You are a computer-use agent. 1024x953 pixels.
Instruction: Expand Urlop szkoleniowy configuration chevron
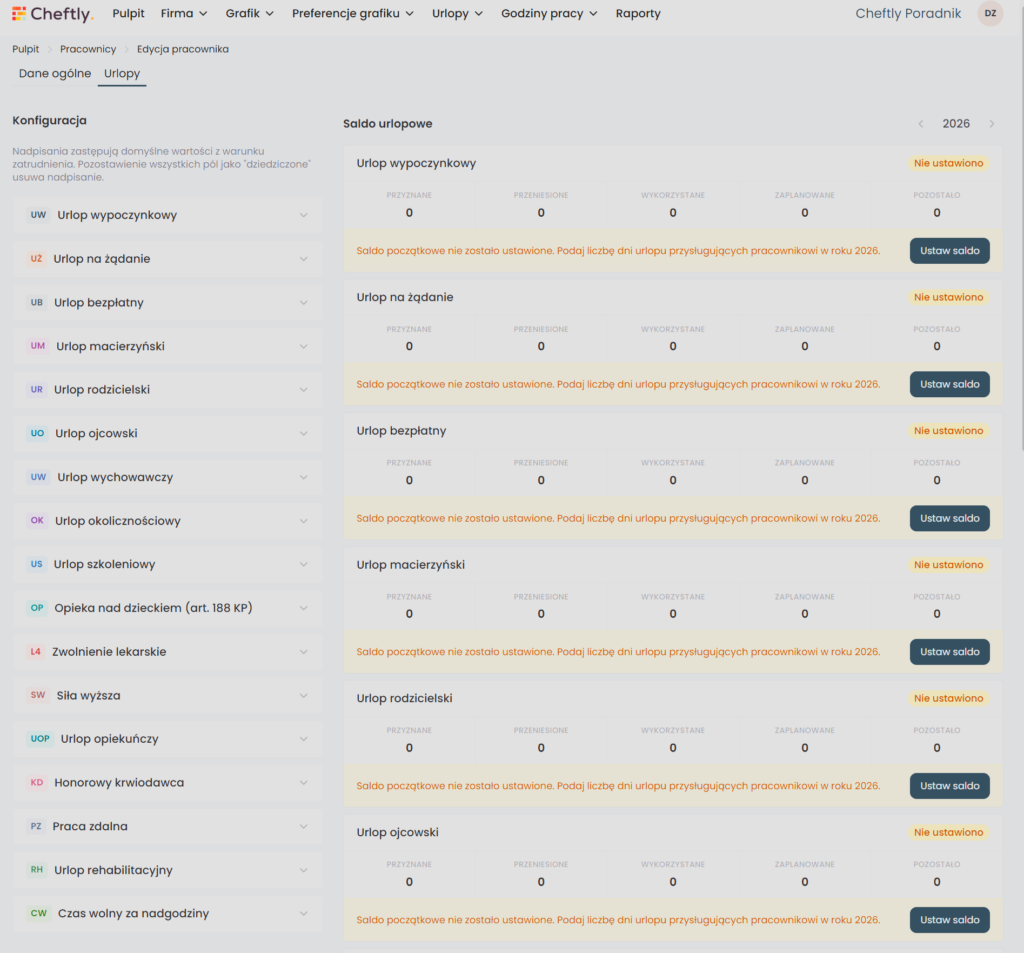pyautogui.click(x=304, y=564)
